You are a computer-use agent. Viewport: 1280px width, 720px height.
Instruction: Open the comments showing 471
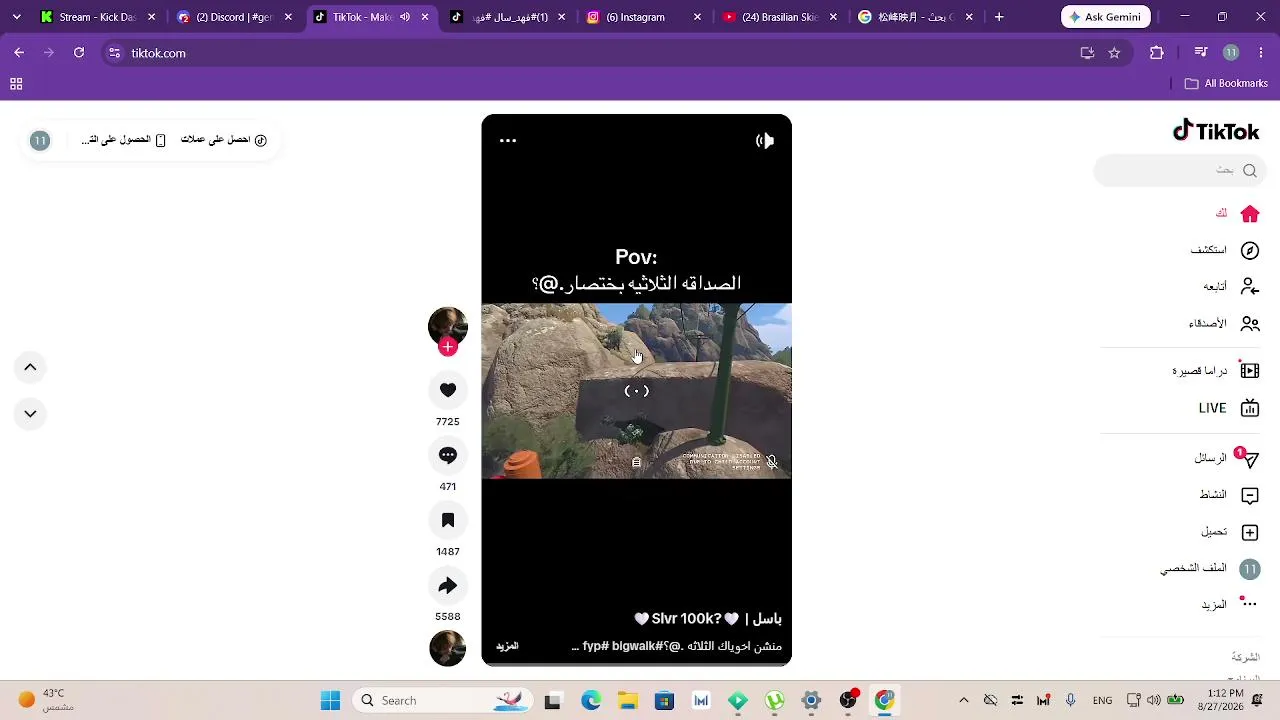[x=448, y=455]
